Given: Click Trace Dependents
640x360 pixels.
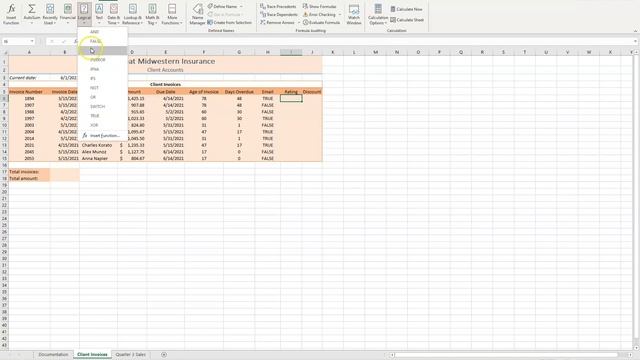Looking at the screenshot, I should 279,14.
